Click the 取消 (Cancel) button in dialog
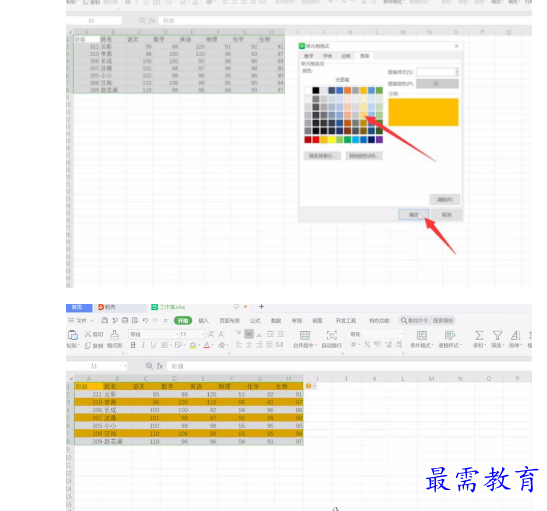The height and width of the screenshot is (511, 547). coord(447,215)
